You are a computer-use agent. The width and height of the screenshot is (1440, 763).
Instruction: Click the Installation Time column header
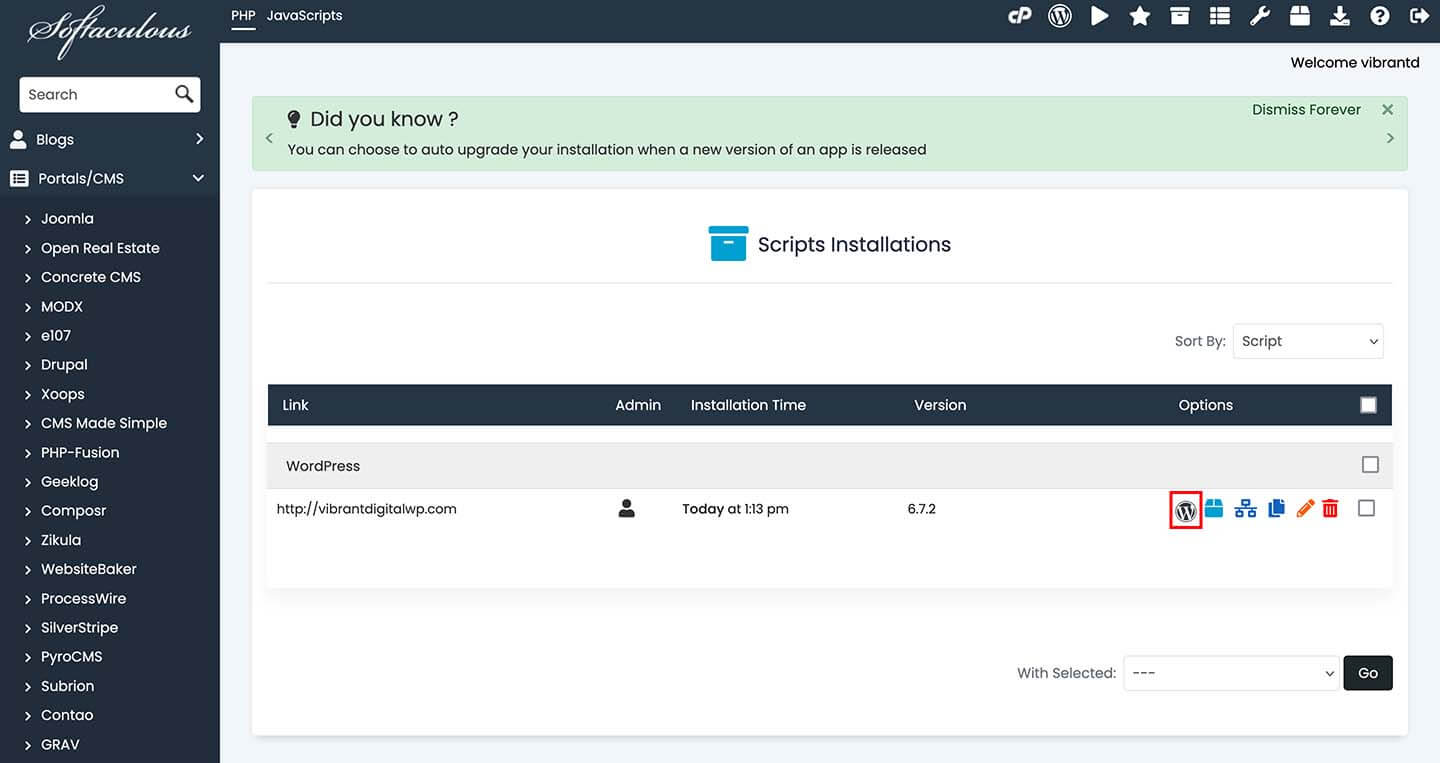748,405
